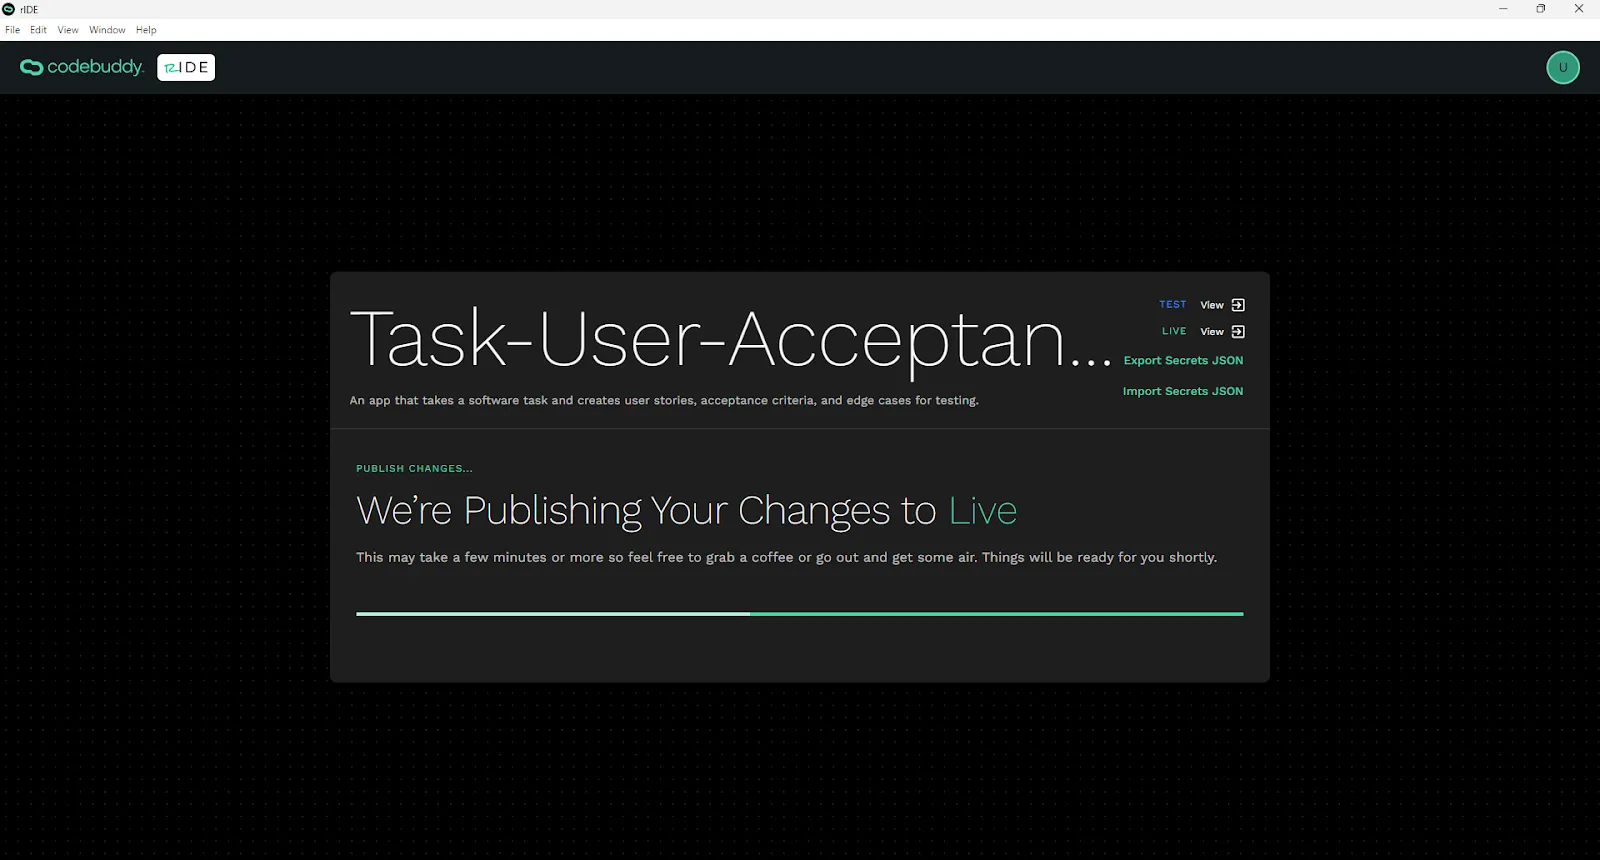Open the Edit menu
Viewport: 1600px width, 860px height.
tap(38, 30)
